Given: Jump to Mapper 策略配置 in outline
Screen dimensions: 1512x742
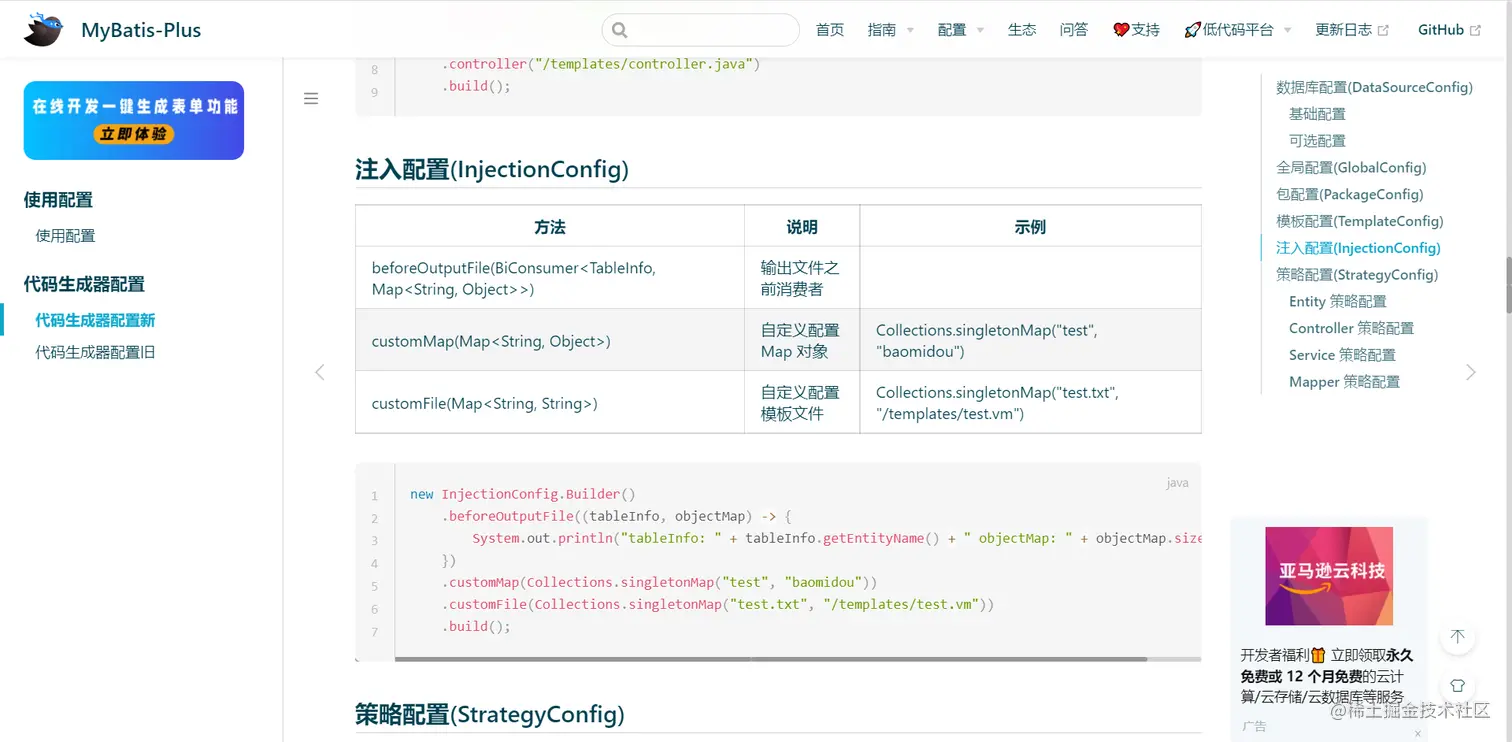Looking at the screenshot, I should [x=1344, y=382].
